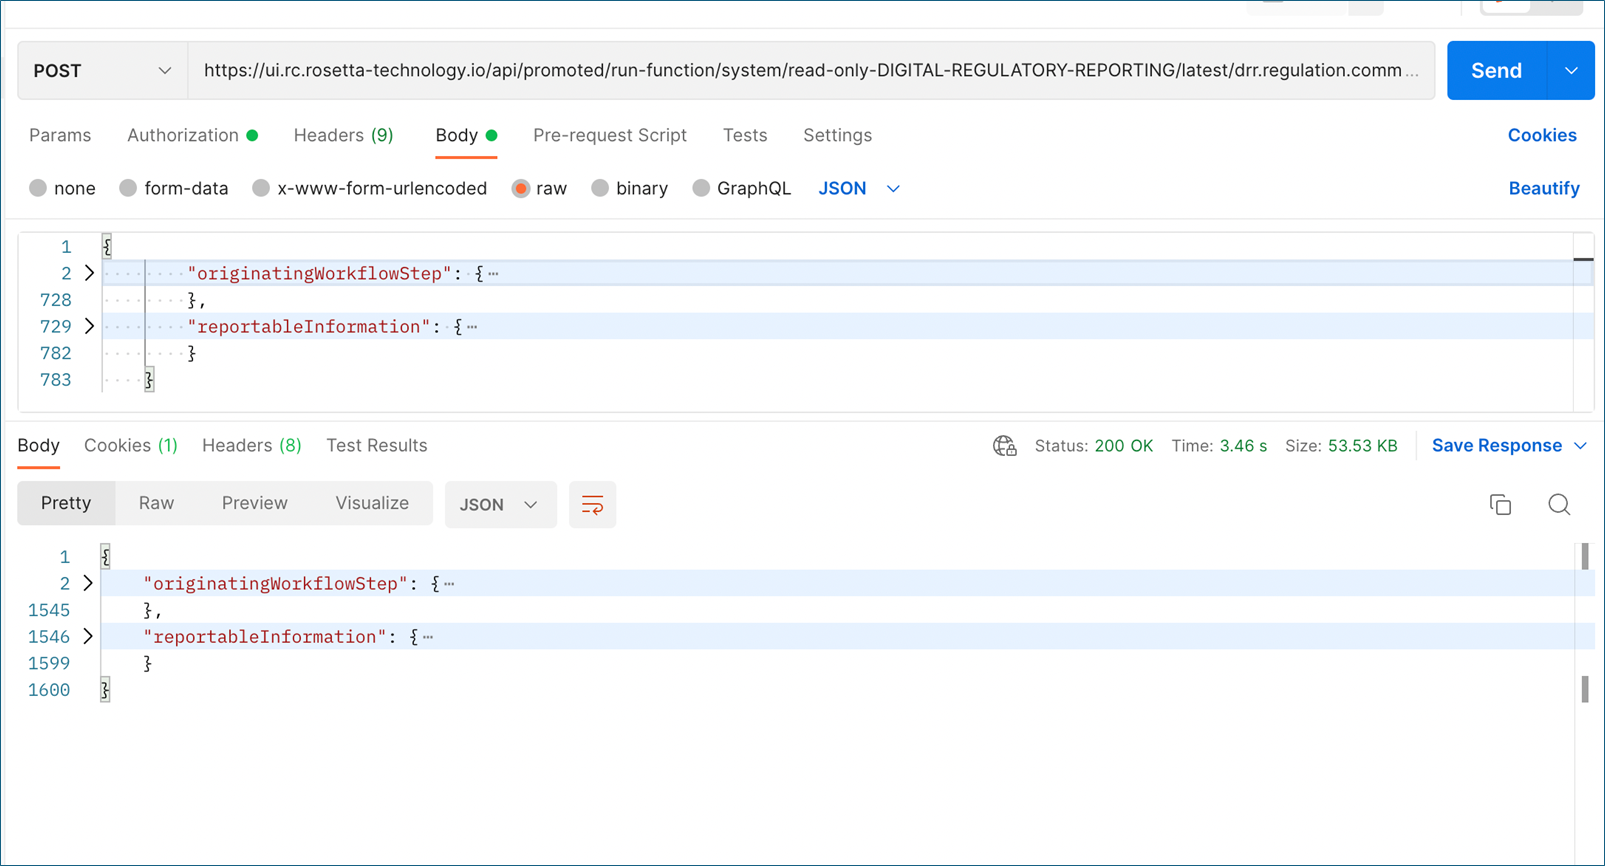Click the response body scrollbar thumb
This screenshot has width=1605, height=866.
tap(1585, 557)
